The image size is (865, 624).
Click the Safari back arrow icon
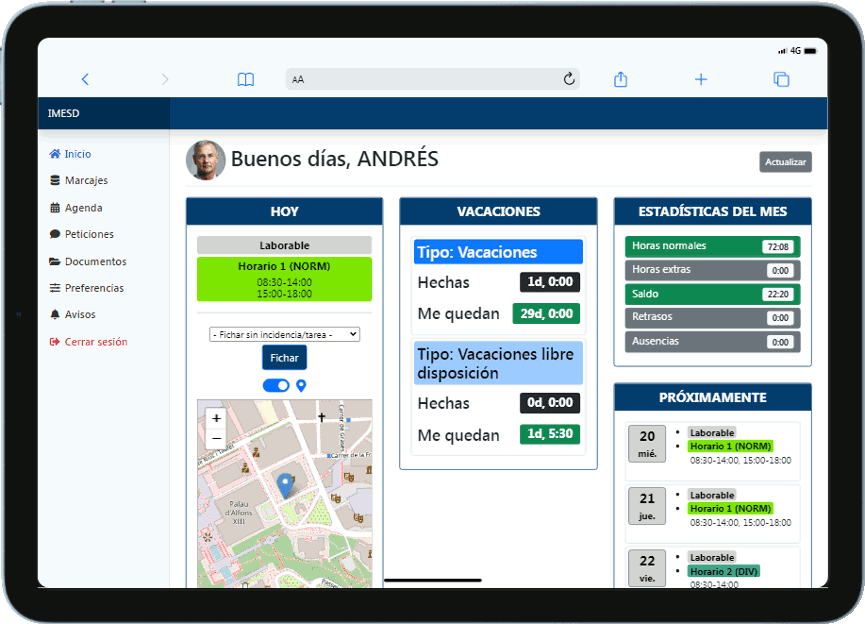tap(85, 80)
